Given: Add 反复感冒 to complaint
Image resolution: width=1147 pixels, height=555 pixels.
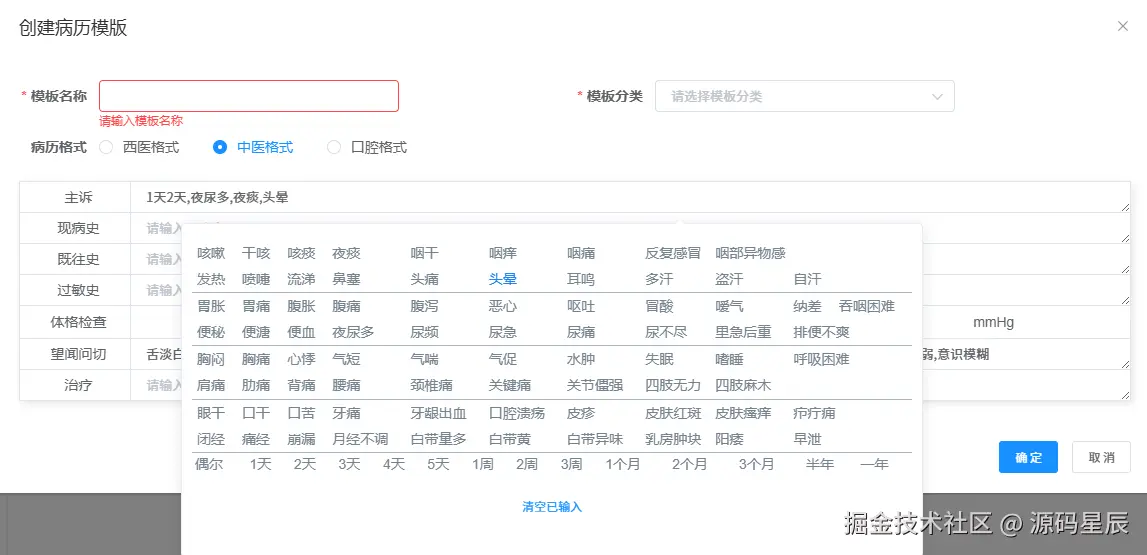Looking at the screenshot, I should pyautogui.click(x=673, y=253).
